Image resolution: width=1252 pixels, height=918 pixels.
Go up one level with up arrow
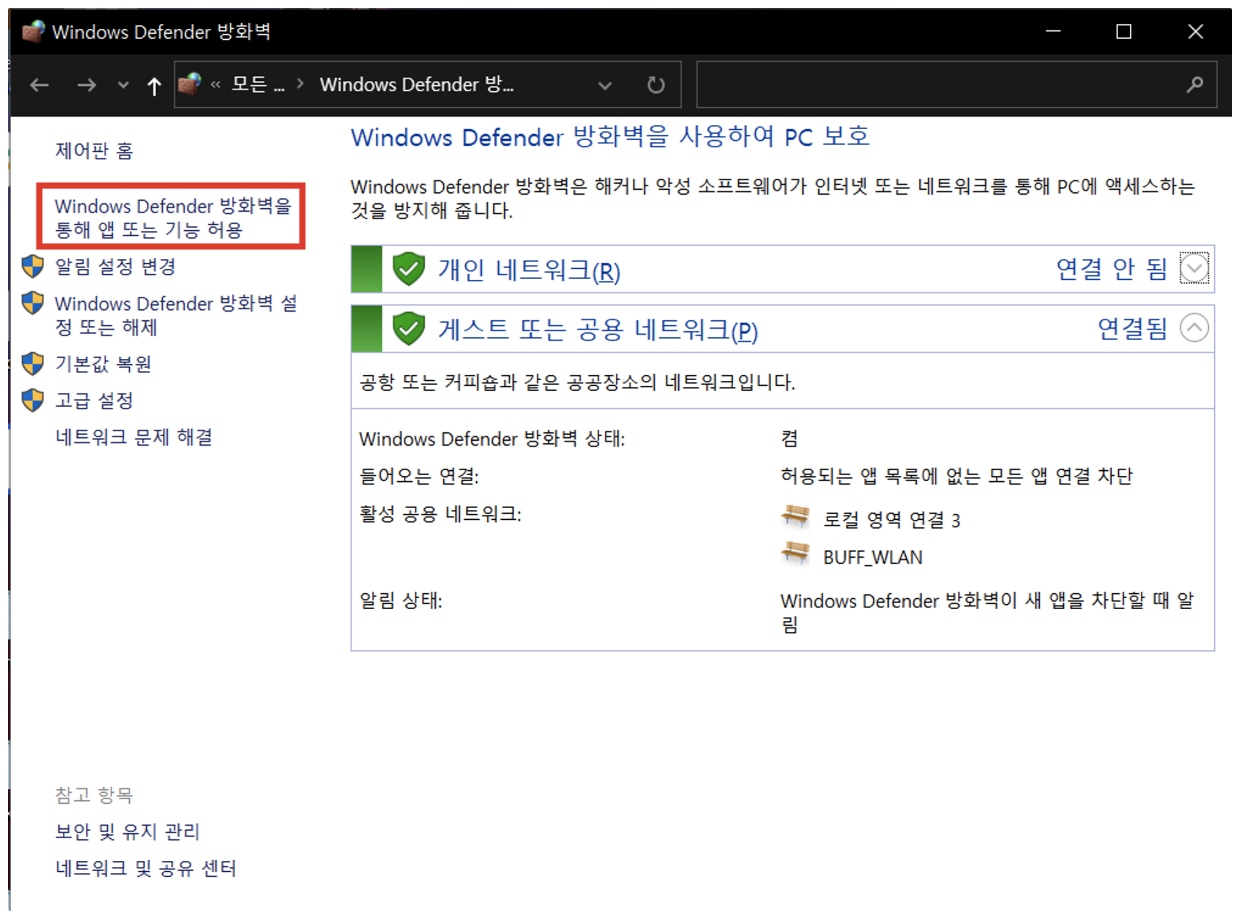[154, 86]
